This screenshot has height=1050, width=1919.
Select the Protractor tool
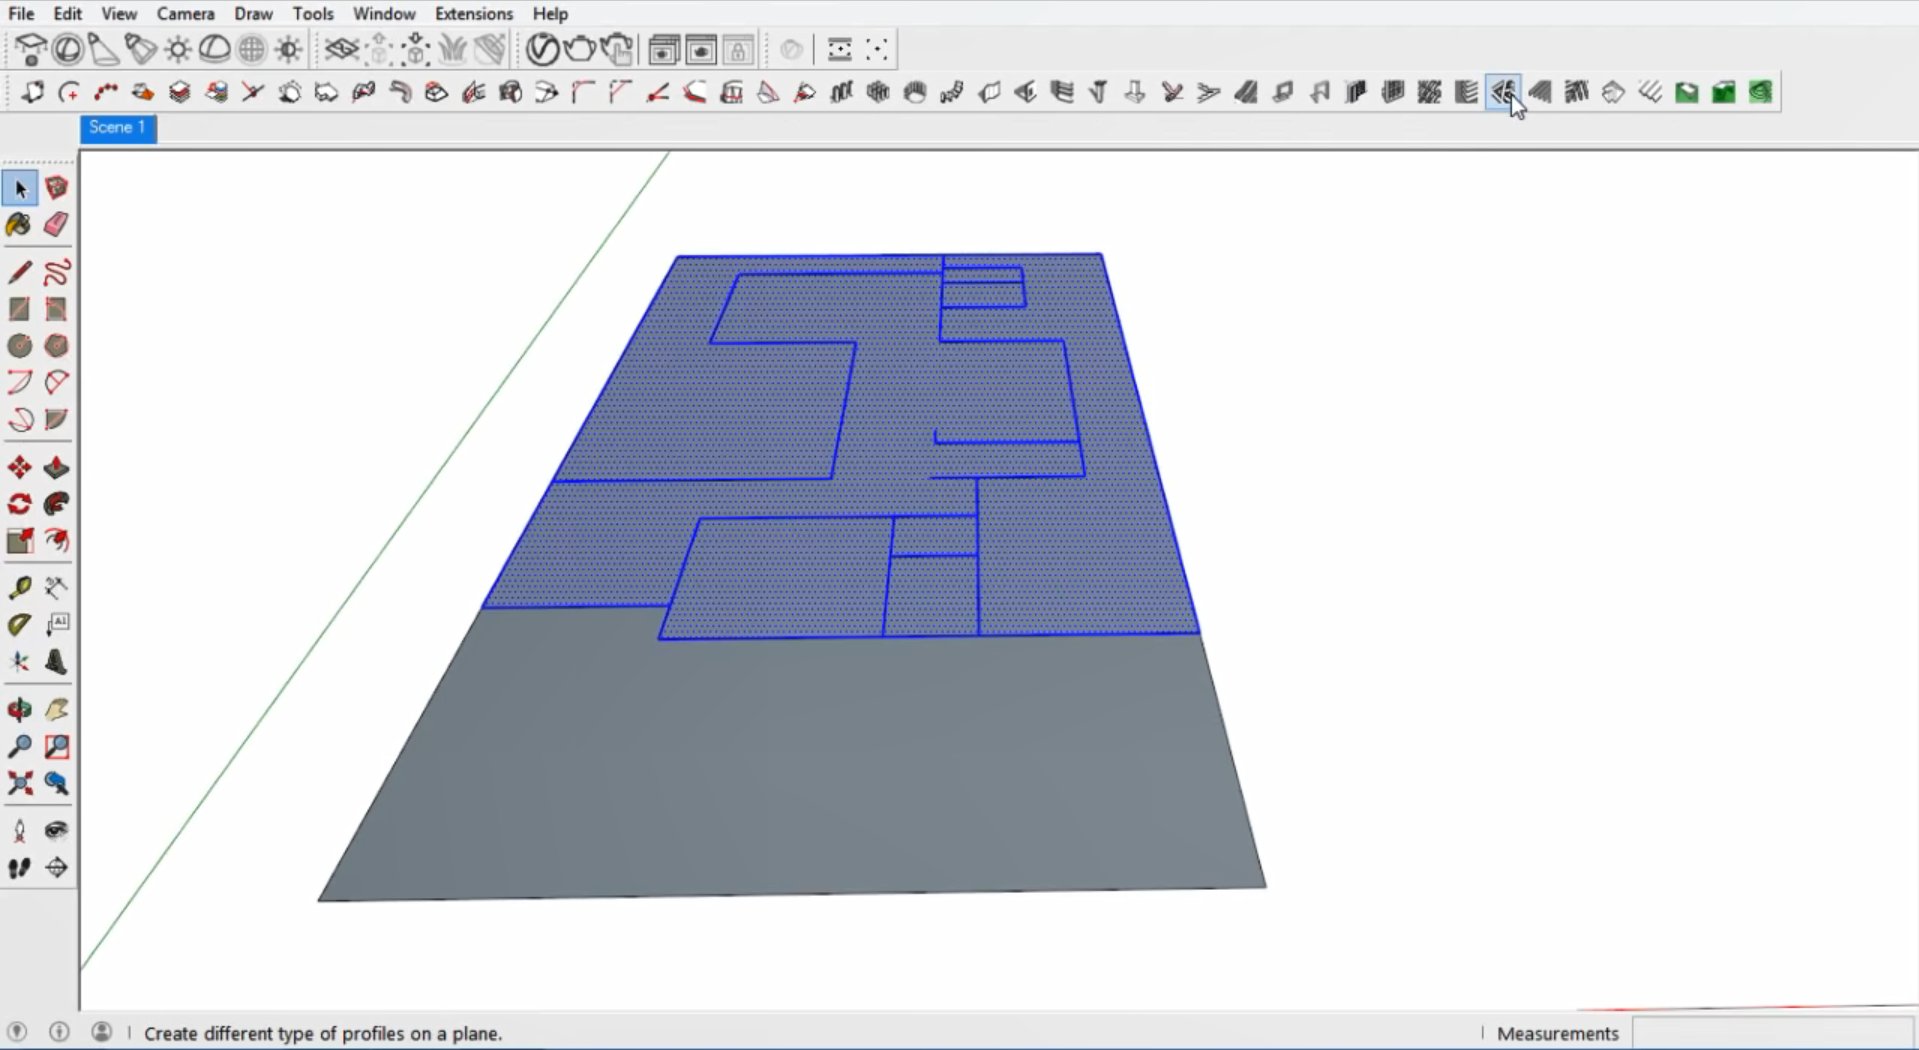20,625
